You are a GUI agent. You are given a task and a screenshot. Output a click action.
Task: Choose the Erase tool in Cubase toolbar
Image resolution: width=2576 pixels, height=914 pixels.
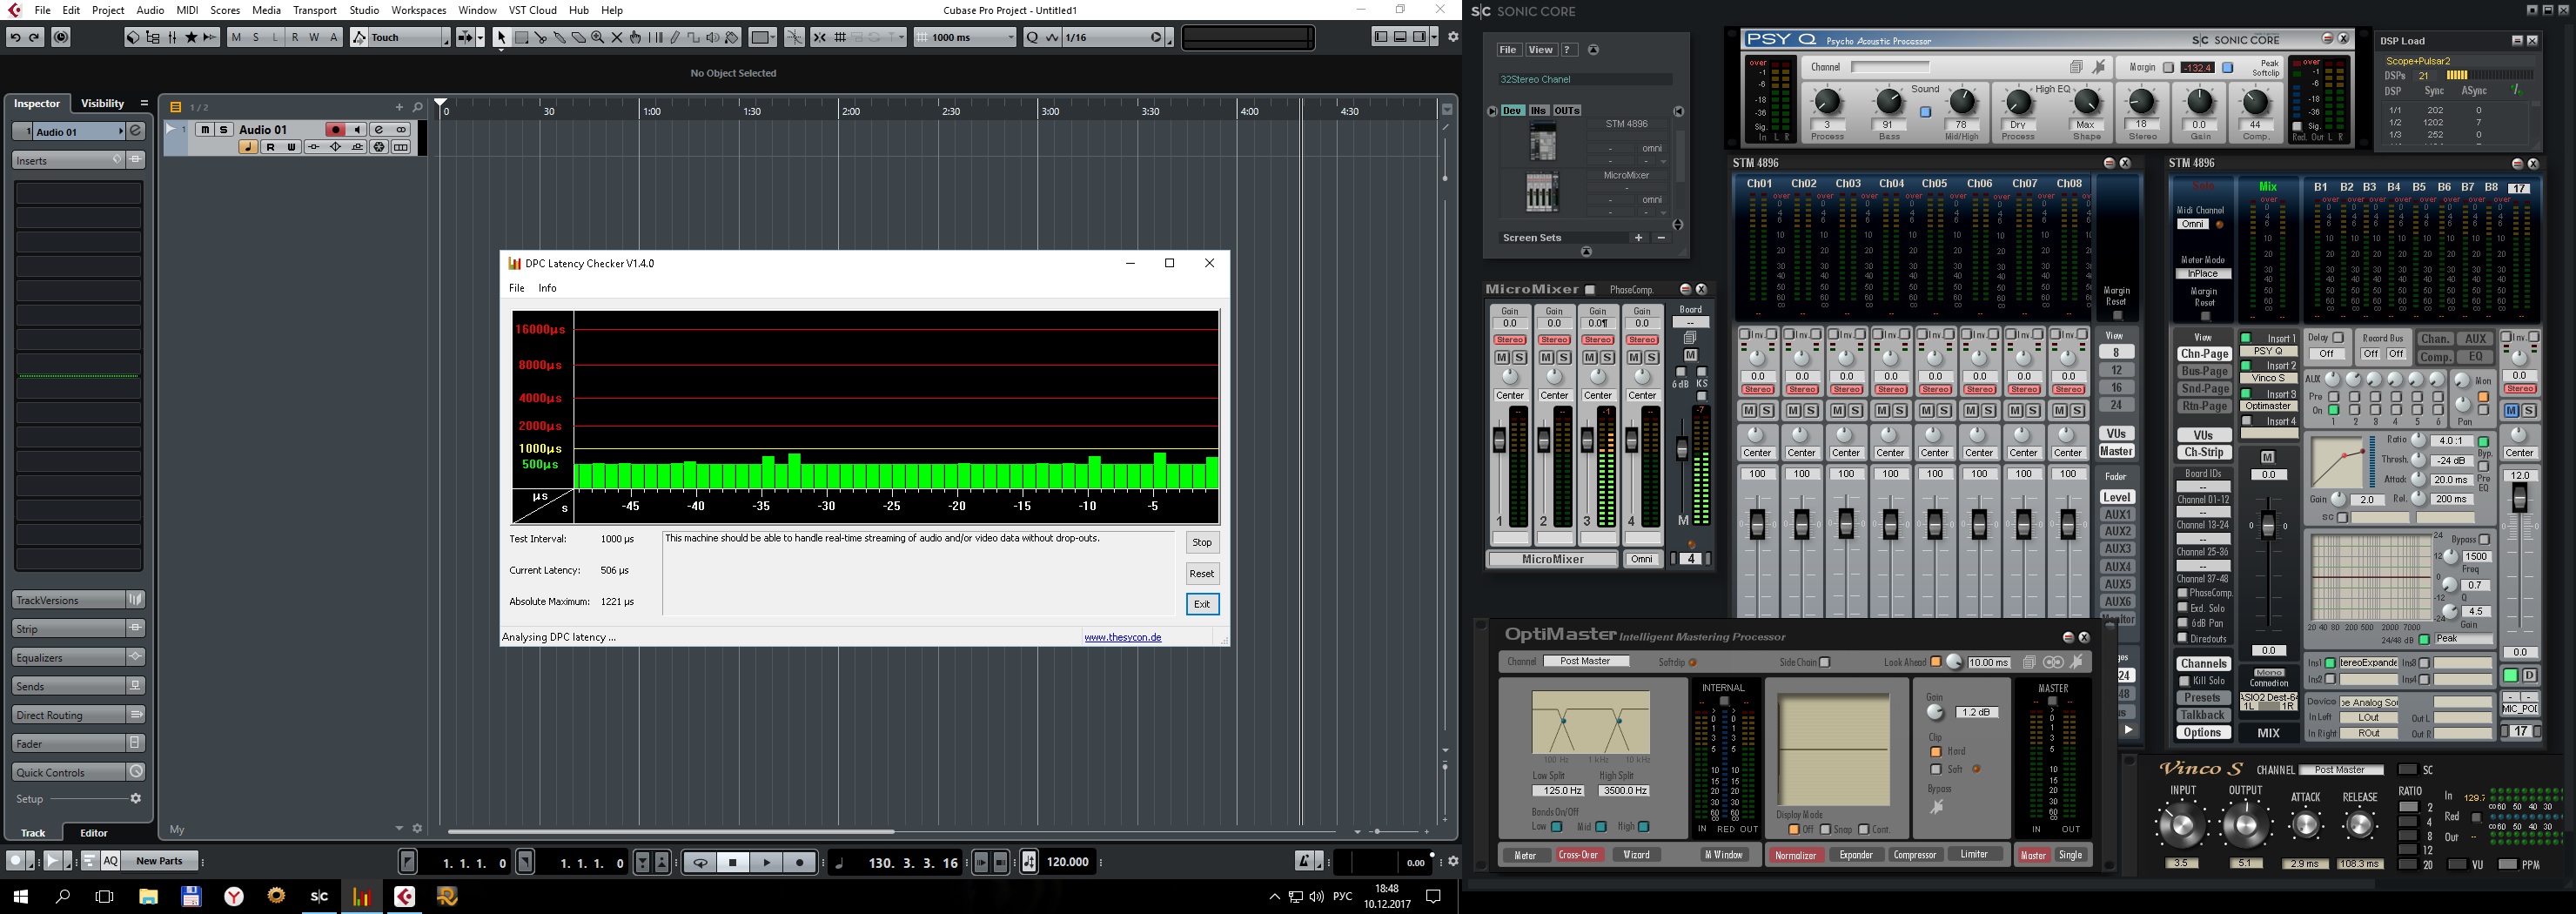(x=578, y=38)
